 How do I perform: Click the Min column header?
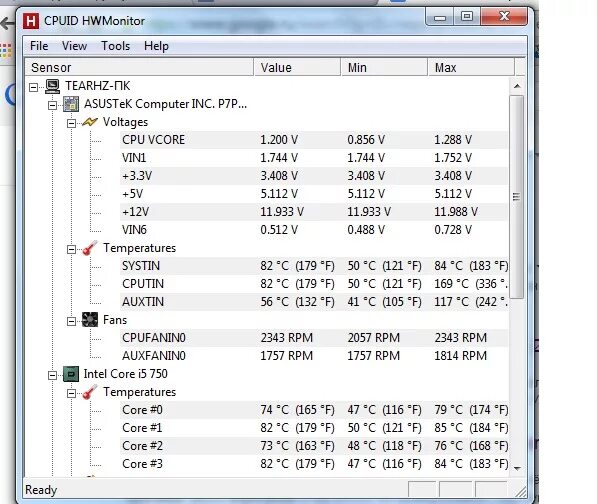click(x=384, y=67)
